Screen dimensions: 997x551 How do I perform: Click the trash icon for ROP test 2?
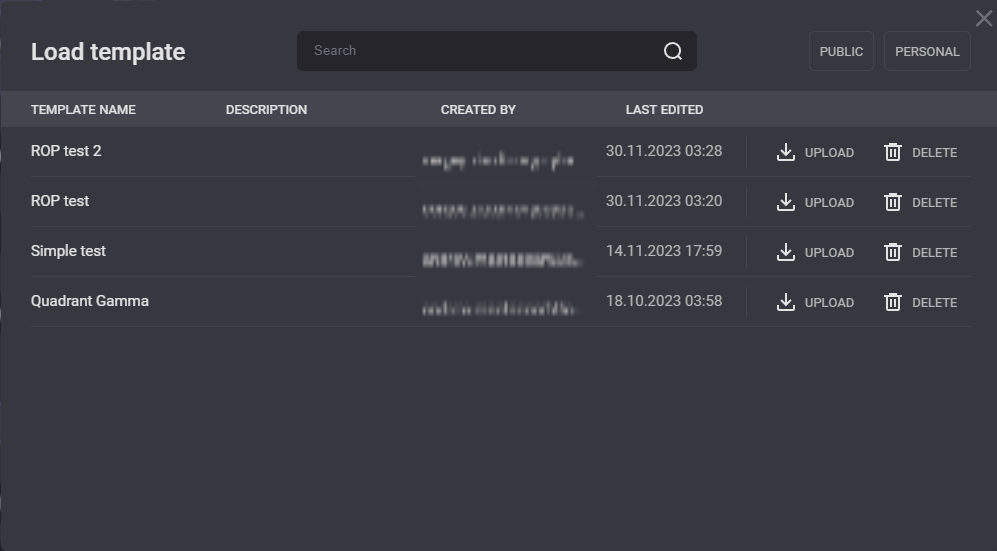(x=893, y=152)
